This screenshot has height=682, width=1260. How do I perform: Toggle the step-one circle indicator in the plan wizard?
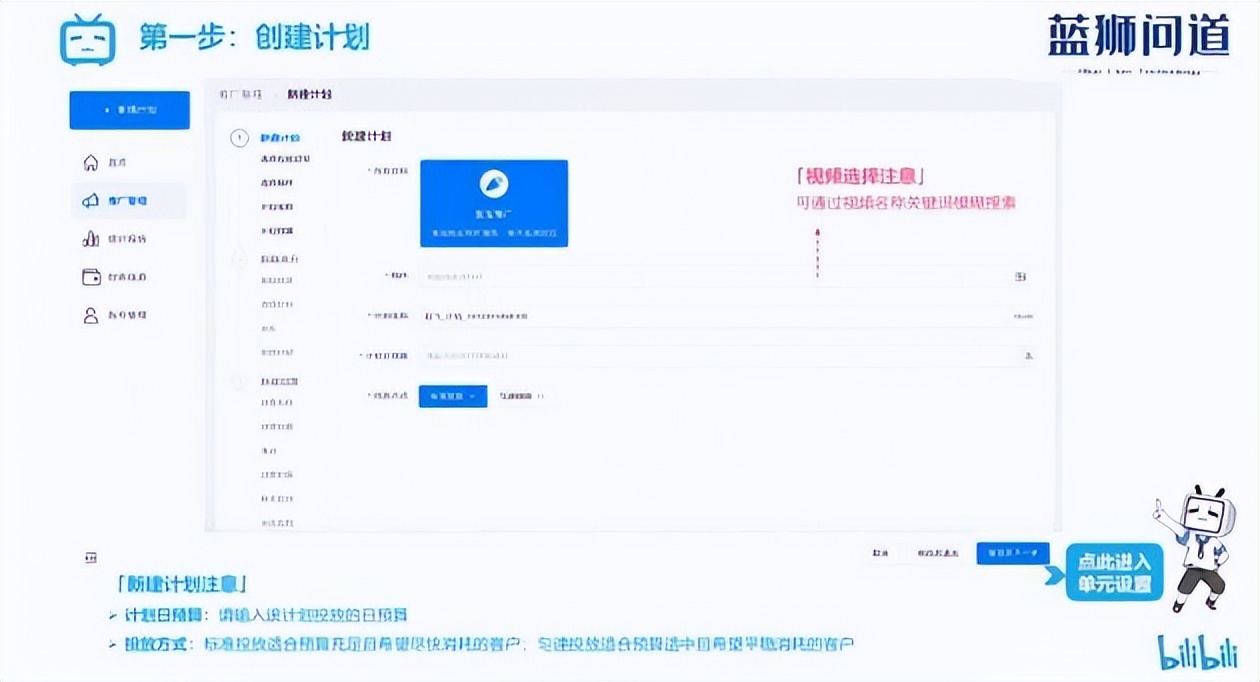point(240,138)
